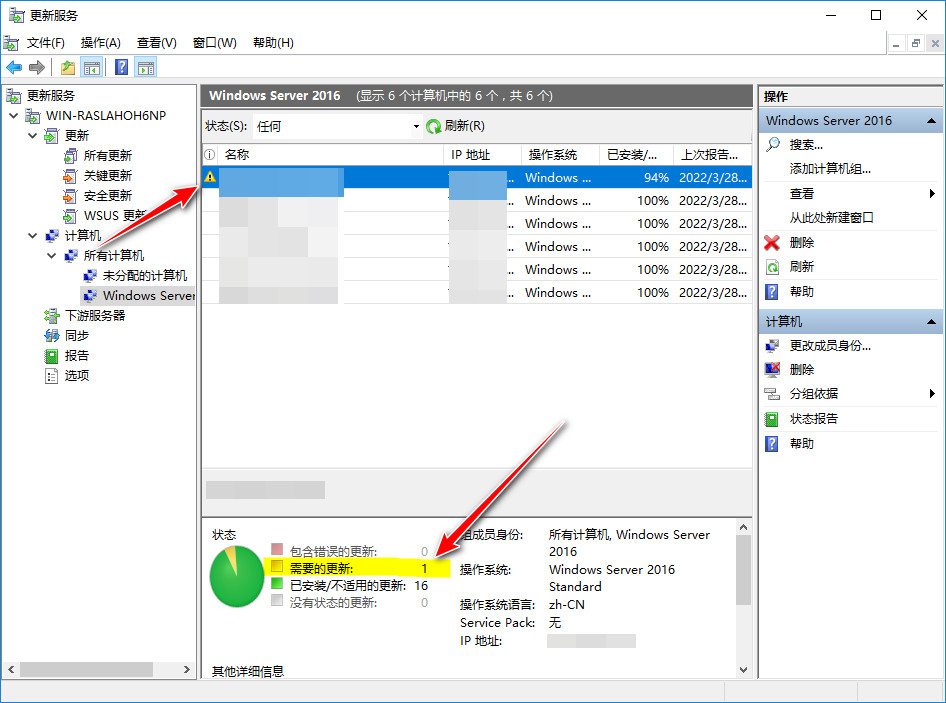Click details pane vertical scrollbar down arrow
The image size is (946, 703).
coord(743,670)
